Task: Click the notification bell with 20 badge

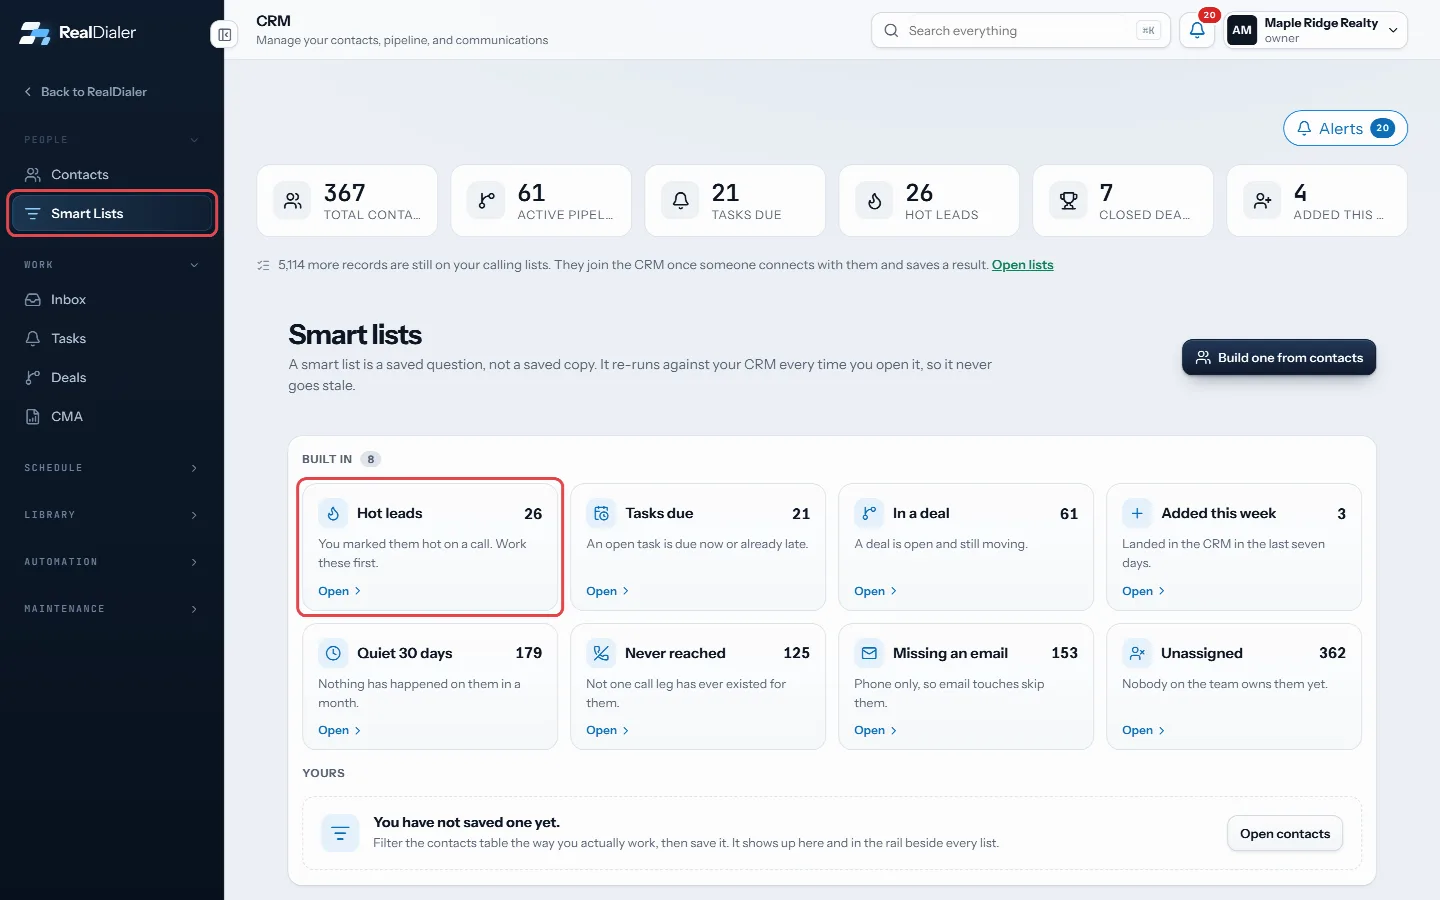Action: coord(1197,30)
